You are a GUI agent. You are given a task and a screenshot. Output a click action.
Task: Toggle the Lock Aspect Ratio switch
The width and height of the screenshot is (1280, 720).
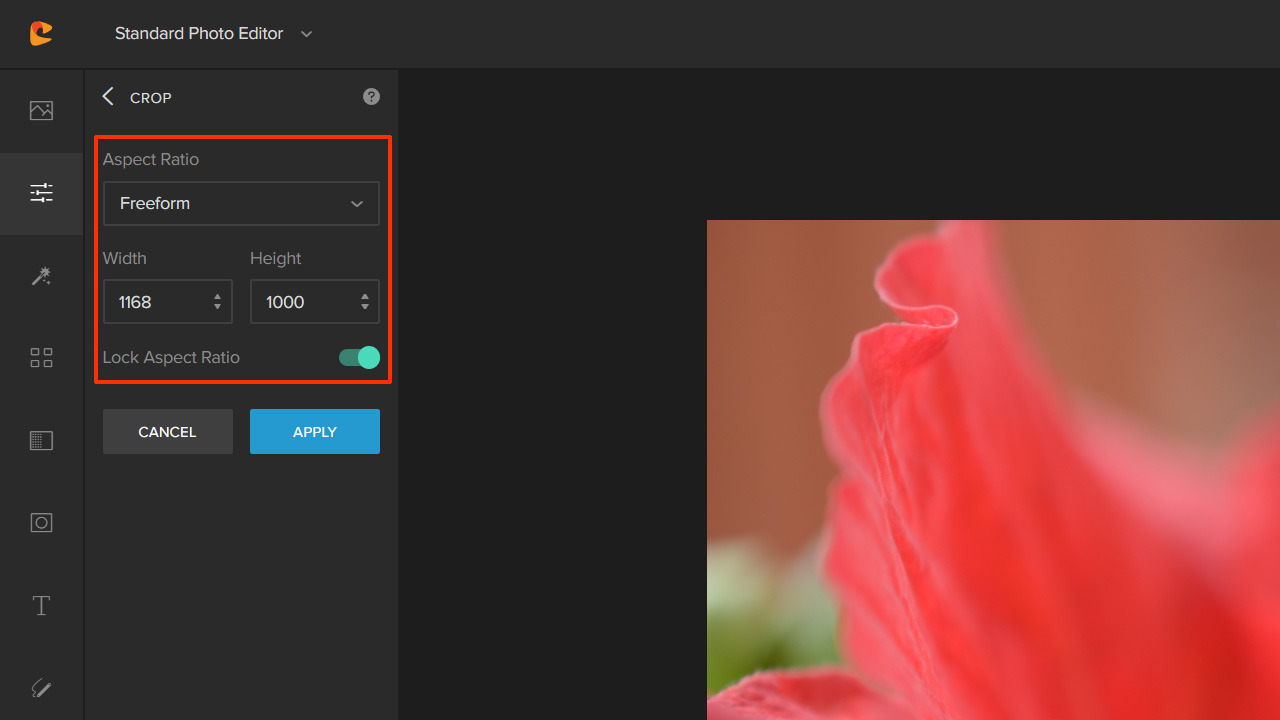point(359,357)
